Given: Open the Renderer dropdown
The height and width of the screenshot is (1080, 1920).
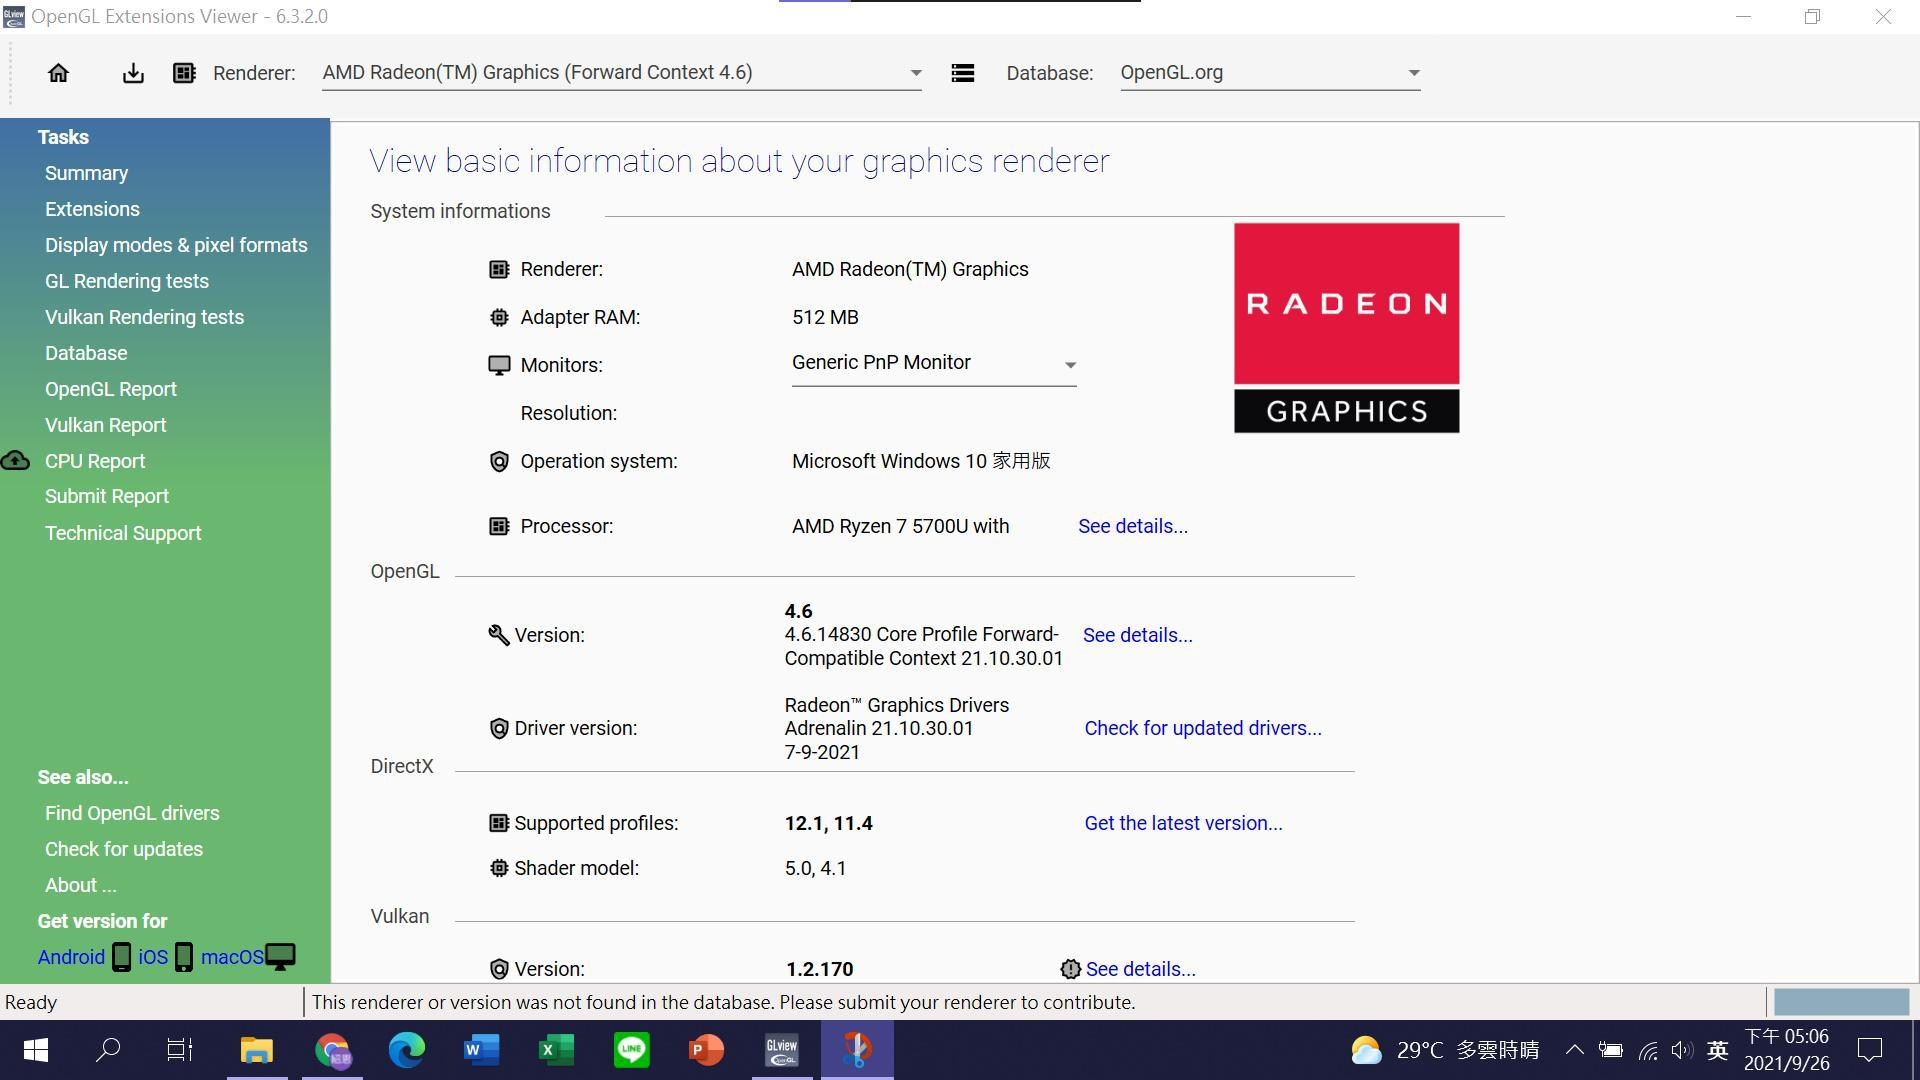Looking at the screenshot, I should tap(620, 73).
